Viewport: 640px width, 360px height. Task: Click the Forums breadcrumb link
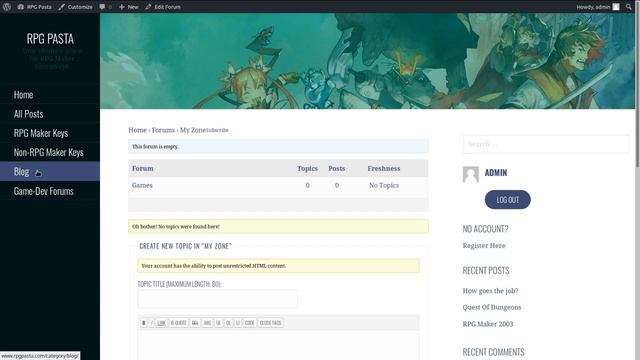tap(163, 130)
